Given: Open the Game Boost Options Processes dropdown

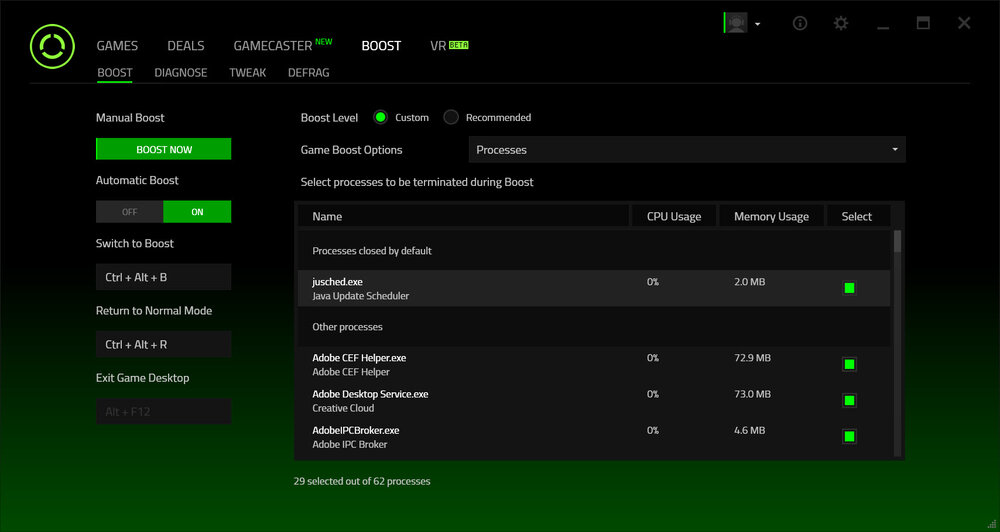Looking at the screenshot, I should click(x=687, y=150).
